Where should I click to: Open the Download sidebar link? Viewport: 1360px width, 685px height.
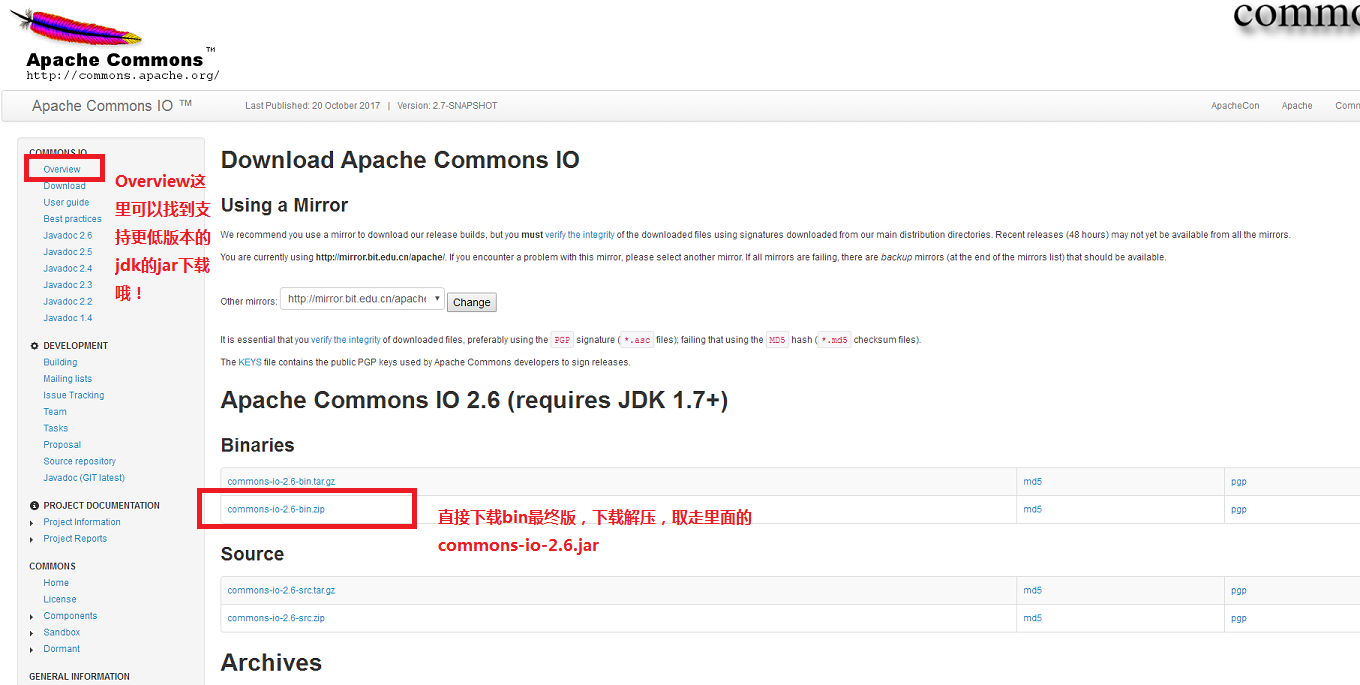64,186
